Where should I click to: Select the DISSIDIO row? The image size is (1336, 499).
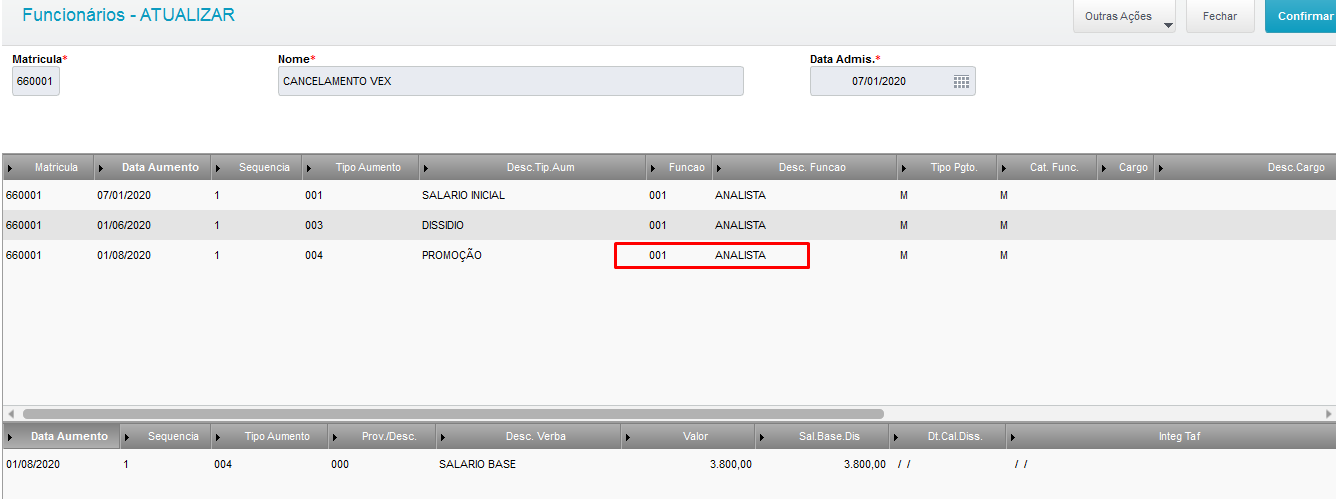tap(668, 225)
